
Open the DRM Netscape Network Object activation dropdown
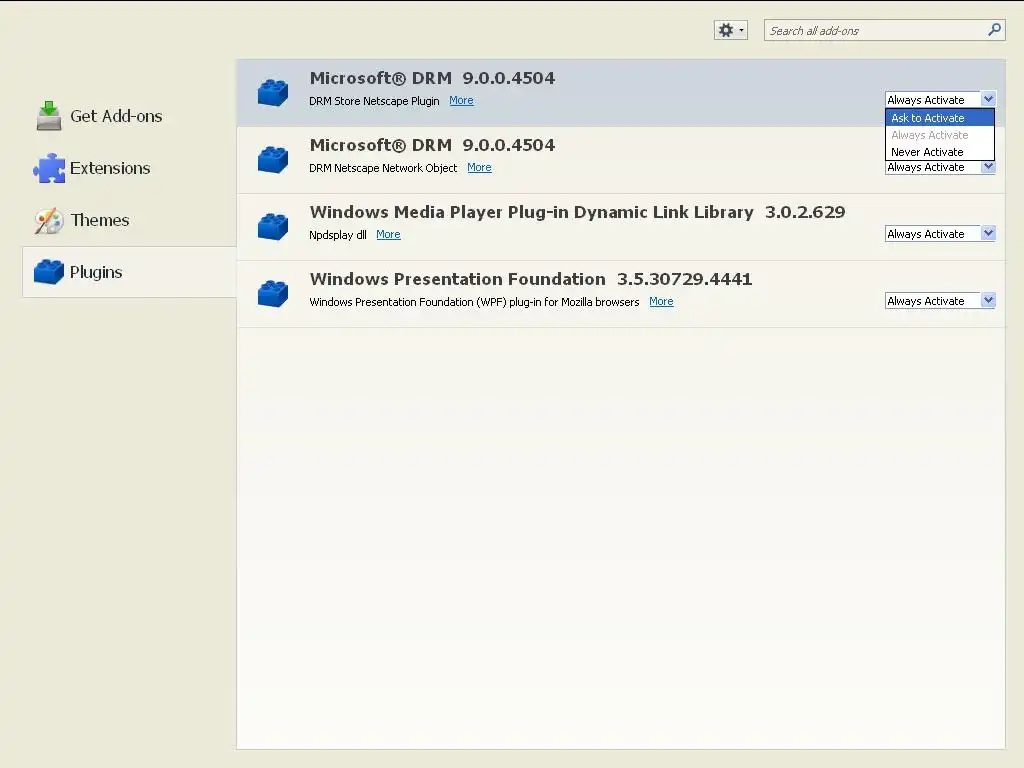tap(940, 168)
